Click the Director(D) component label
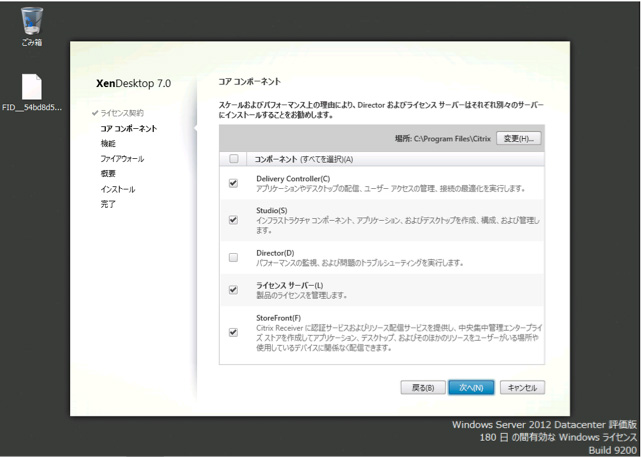Screen dimensions: 641x457 [275, 253]
